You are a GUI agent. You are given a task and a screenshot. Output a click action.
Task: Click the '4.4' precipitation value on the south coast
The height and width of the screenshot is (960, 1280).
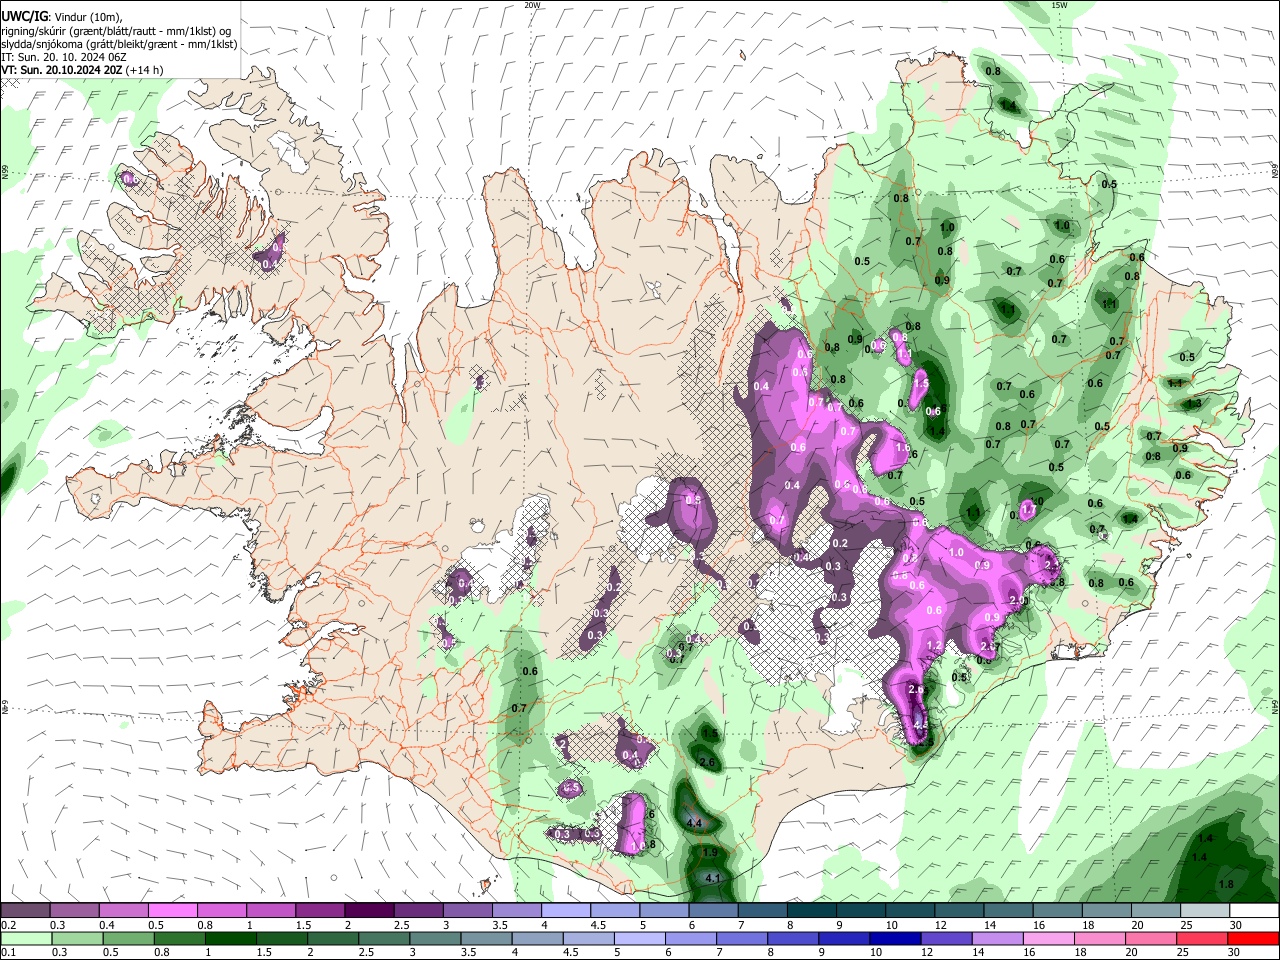695,822
